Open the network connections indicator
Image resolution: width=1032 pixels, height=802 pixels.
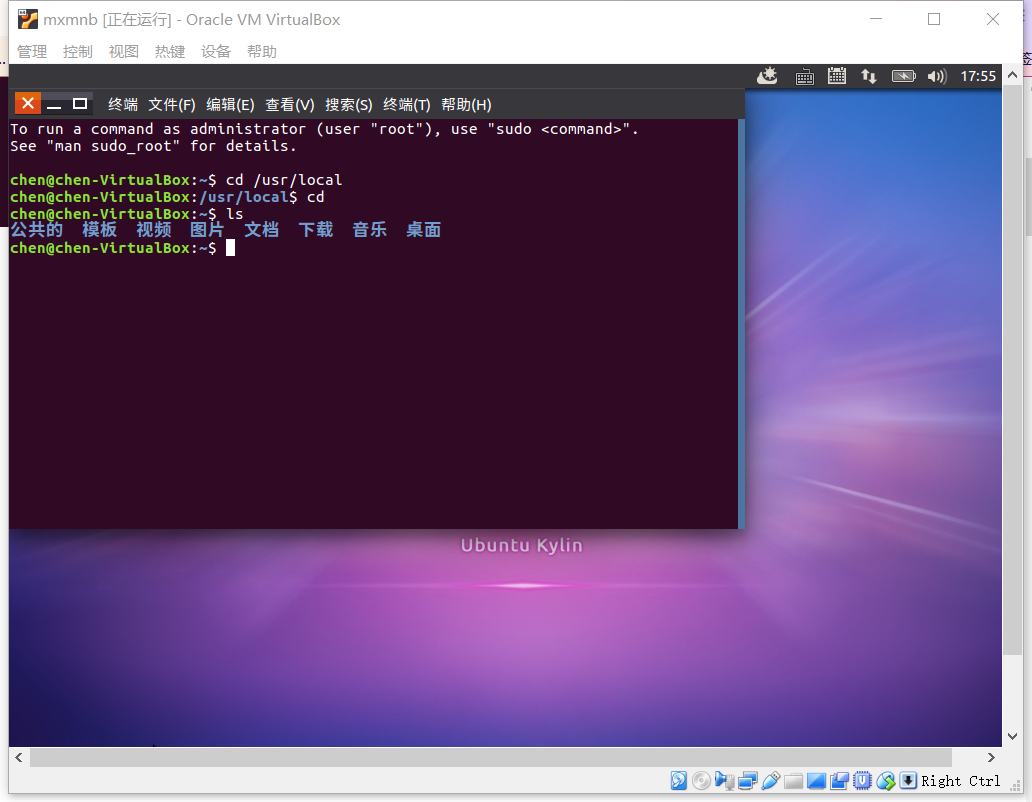click(x=869, y=76)
